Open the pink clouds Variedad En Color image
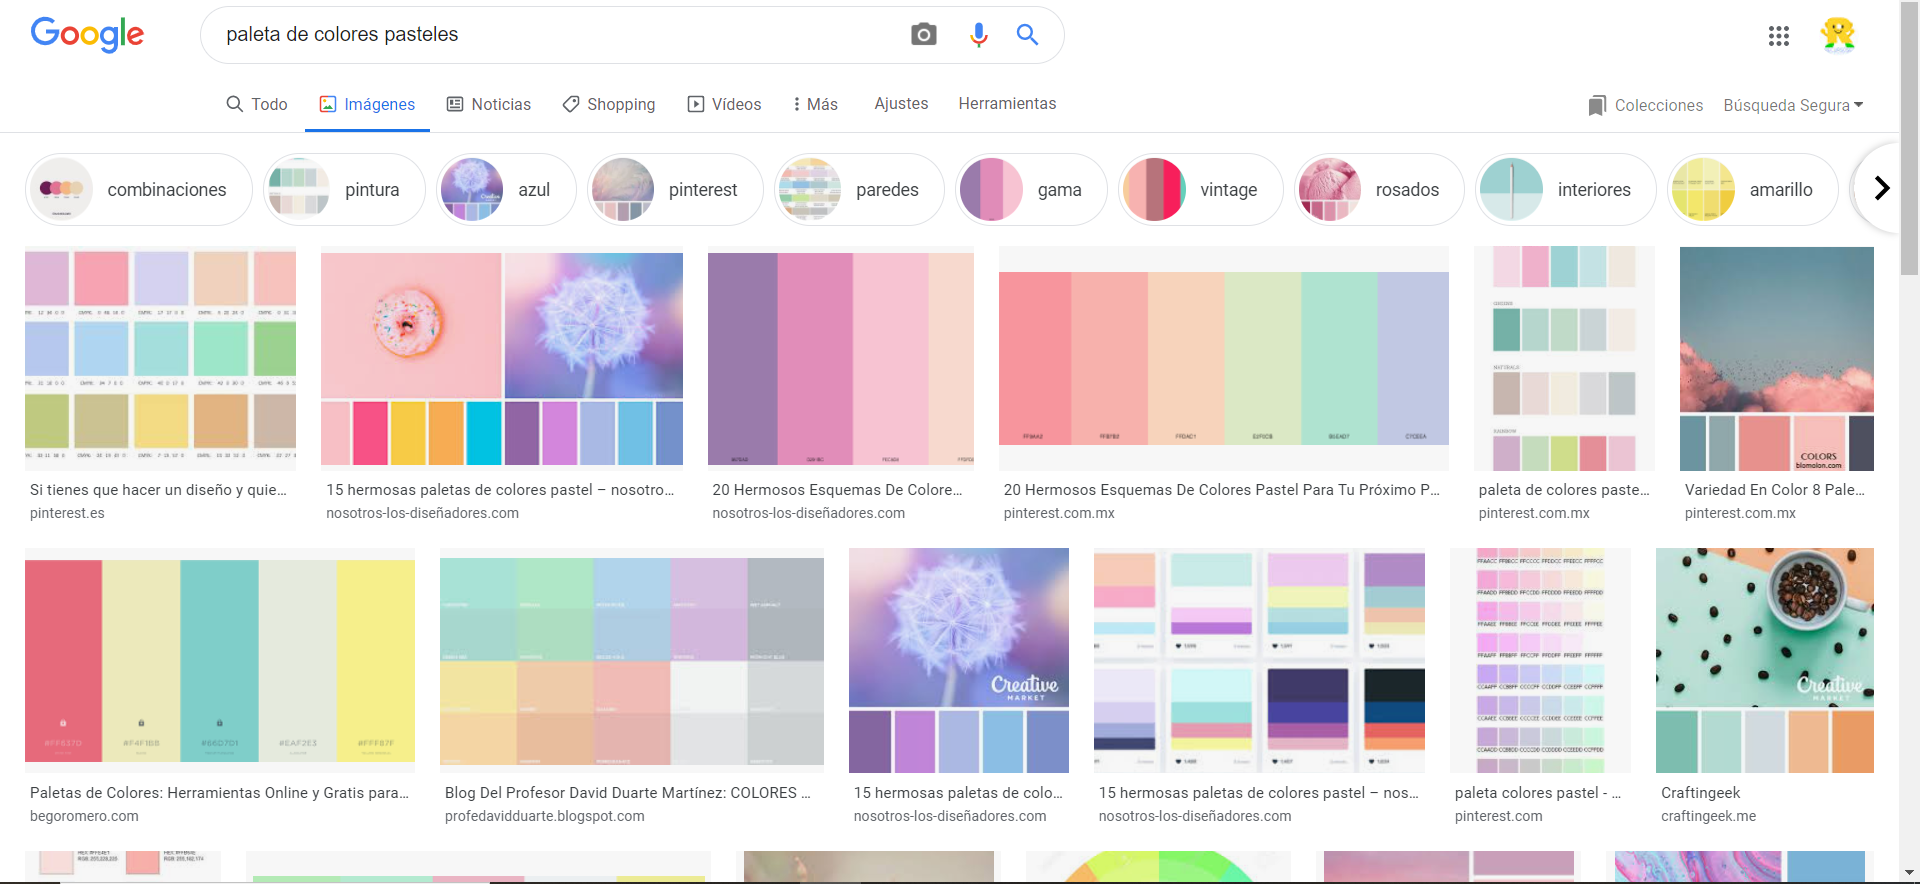The width and height of the screenshot is (1920, 884). click(x=1777, y=358)
